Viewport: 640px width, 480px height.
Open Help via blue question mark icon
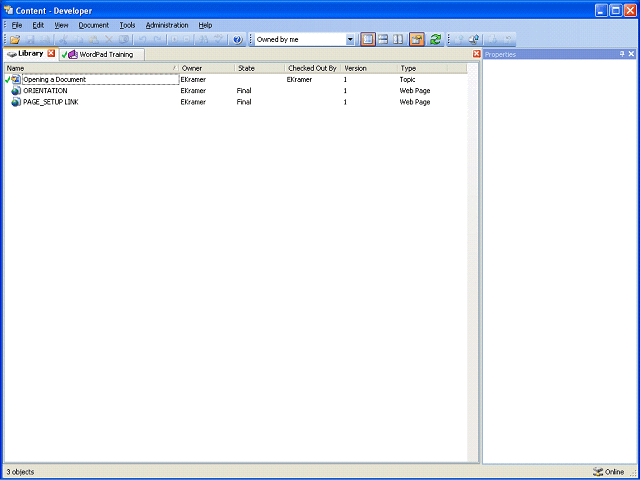coord(237,40)
